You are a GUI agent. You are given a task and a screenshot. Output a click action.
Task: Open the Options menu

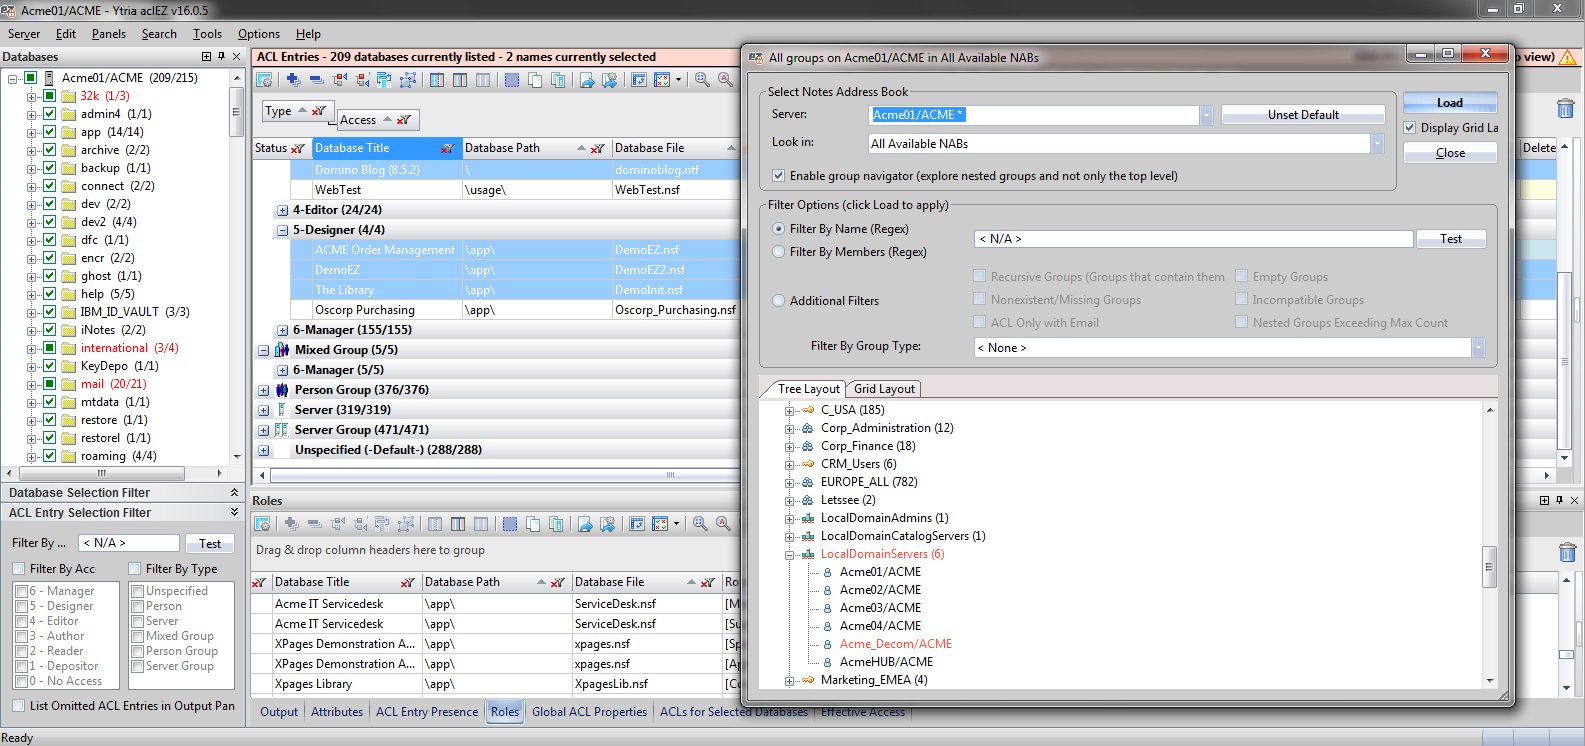click(258, 34)
